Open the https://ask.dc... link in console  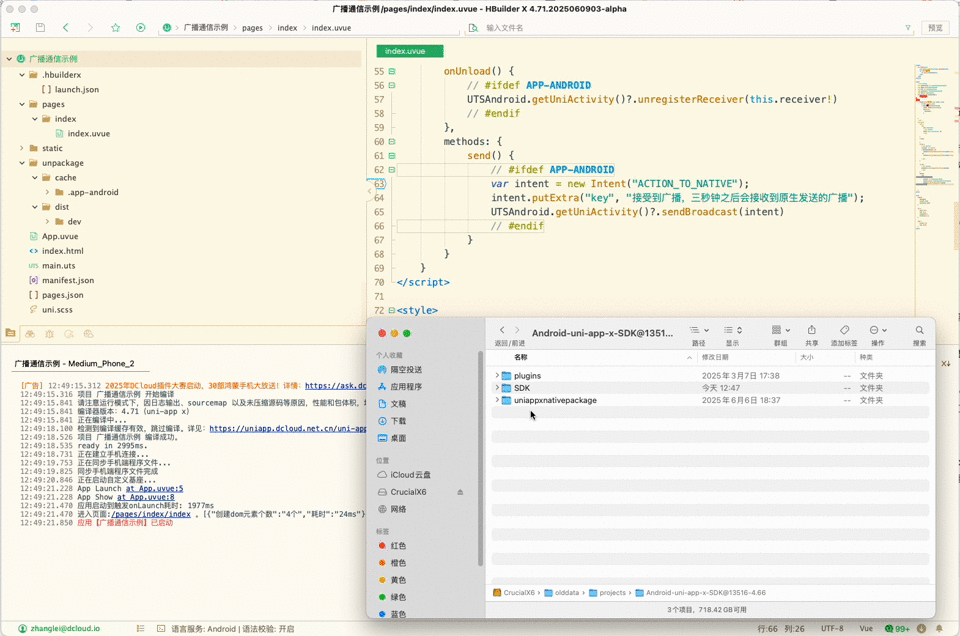coord(336,386)
